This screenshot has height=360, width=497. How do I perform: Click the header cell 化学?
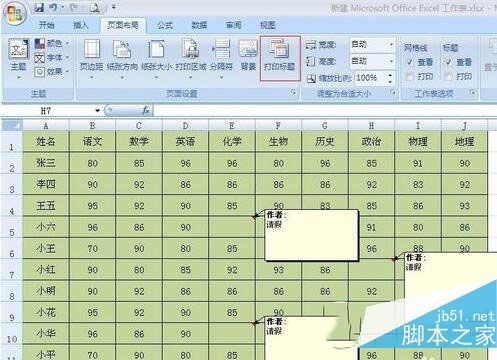[x=232, y=142]
